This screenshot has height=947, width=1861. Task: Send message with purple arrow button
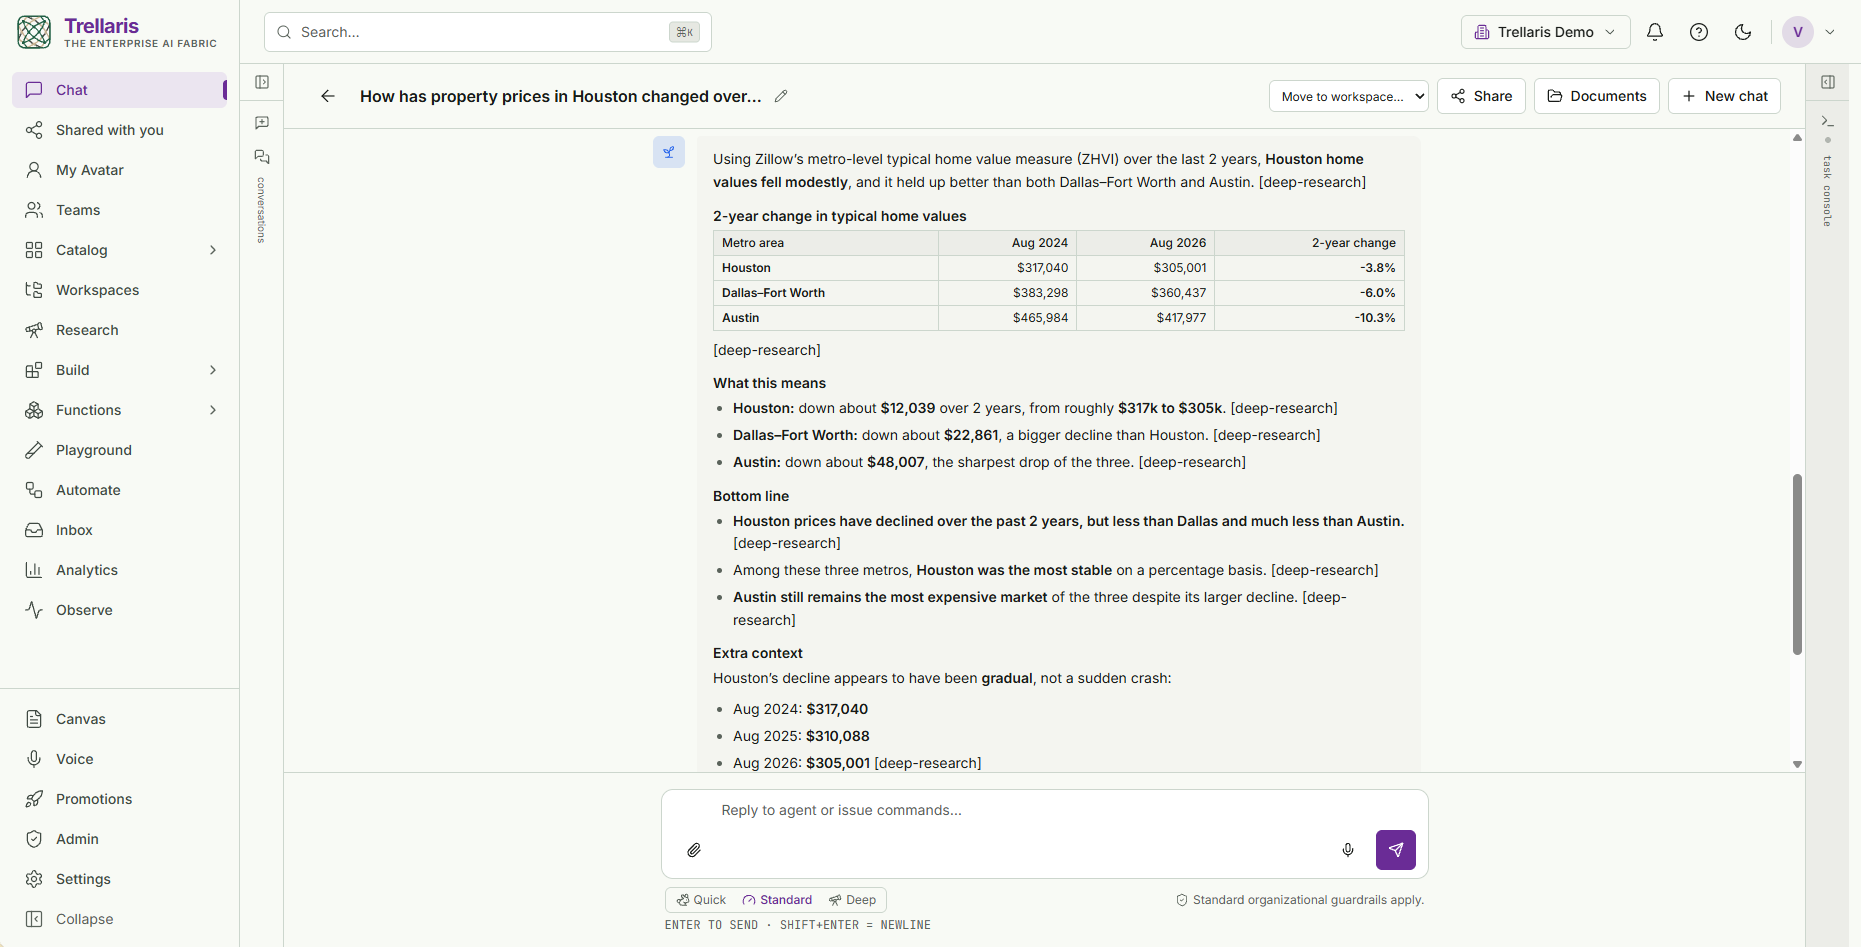[1396, 850]
